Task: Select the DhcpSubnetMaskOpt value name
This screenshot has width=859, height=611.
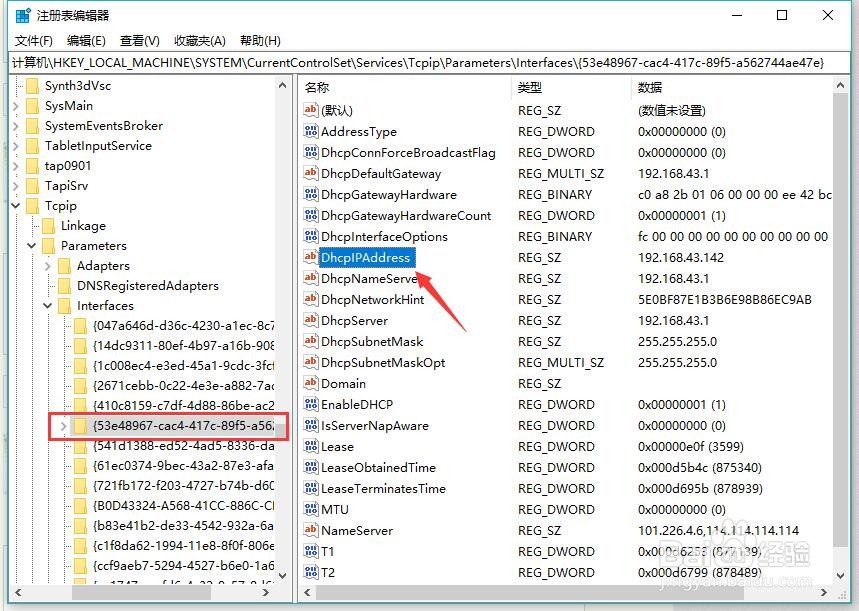Action: pyautogui.click(x=383, y=362)
